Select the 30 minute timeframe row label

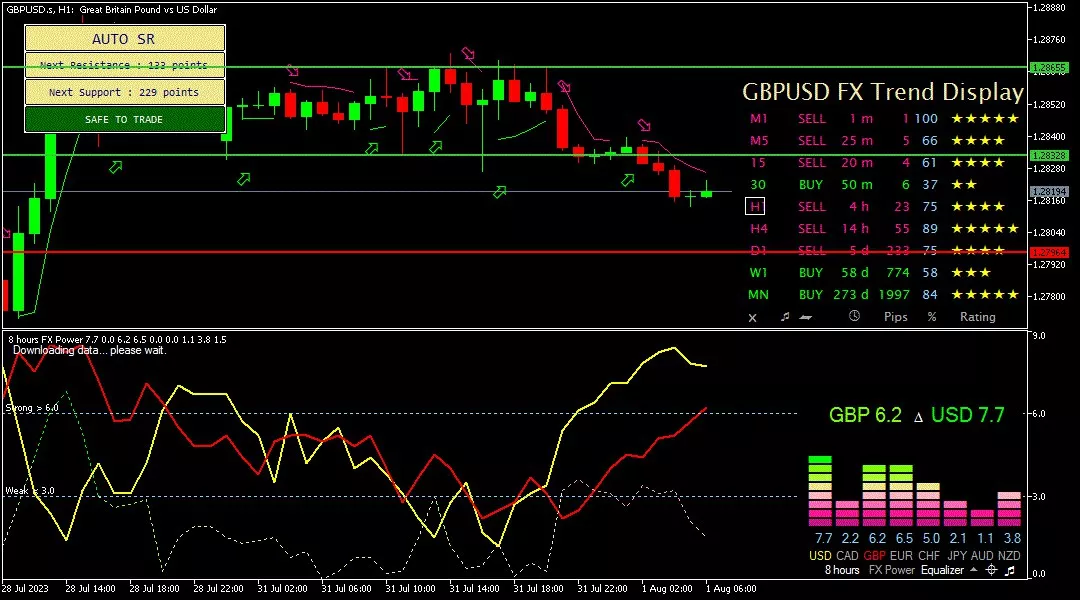pos(758,185)
